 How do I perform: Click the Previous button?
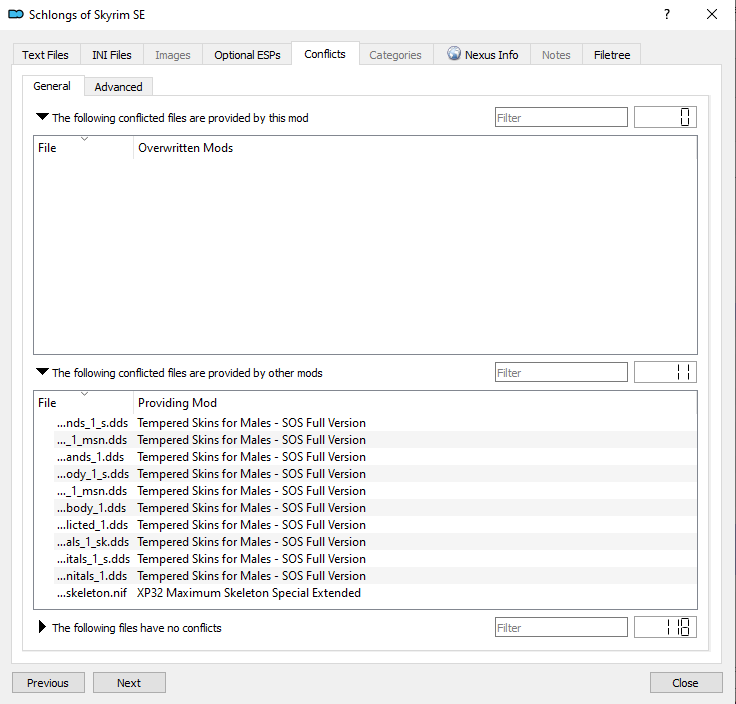48,682
